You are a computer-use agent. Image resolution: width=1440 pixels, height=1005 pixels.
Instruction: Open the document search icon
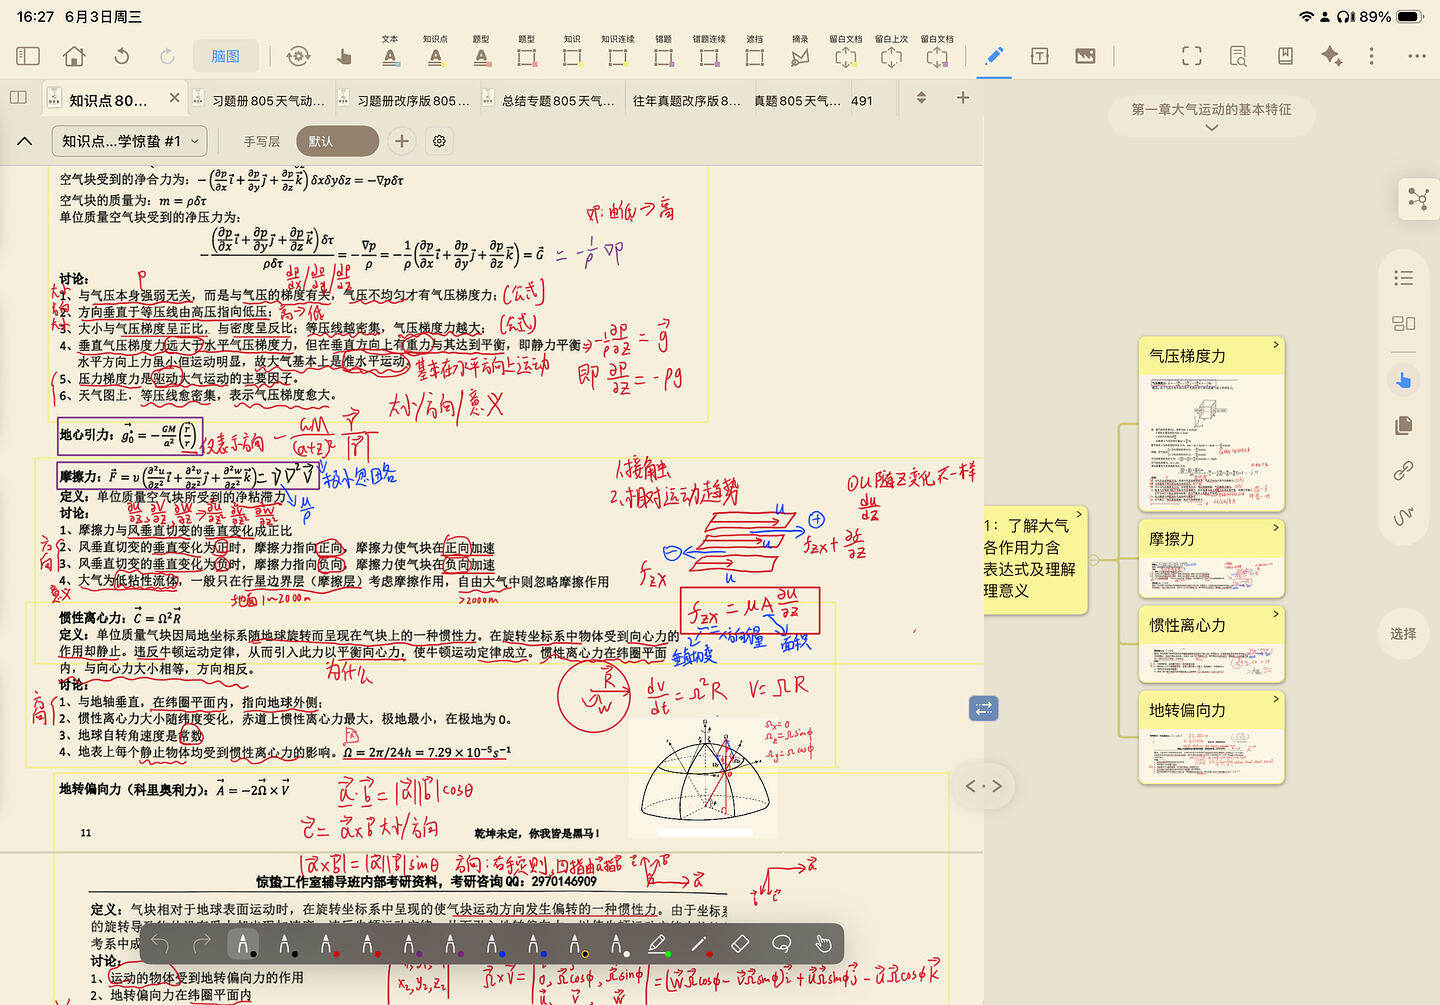pos(1238,56)
